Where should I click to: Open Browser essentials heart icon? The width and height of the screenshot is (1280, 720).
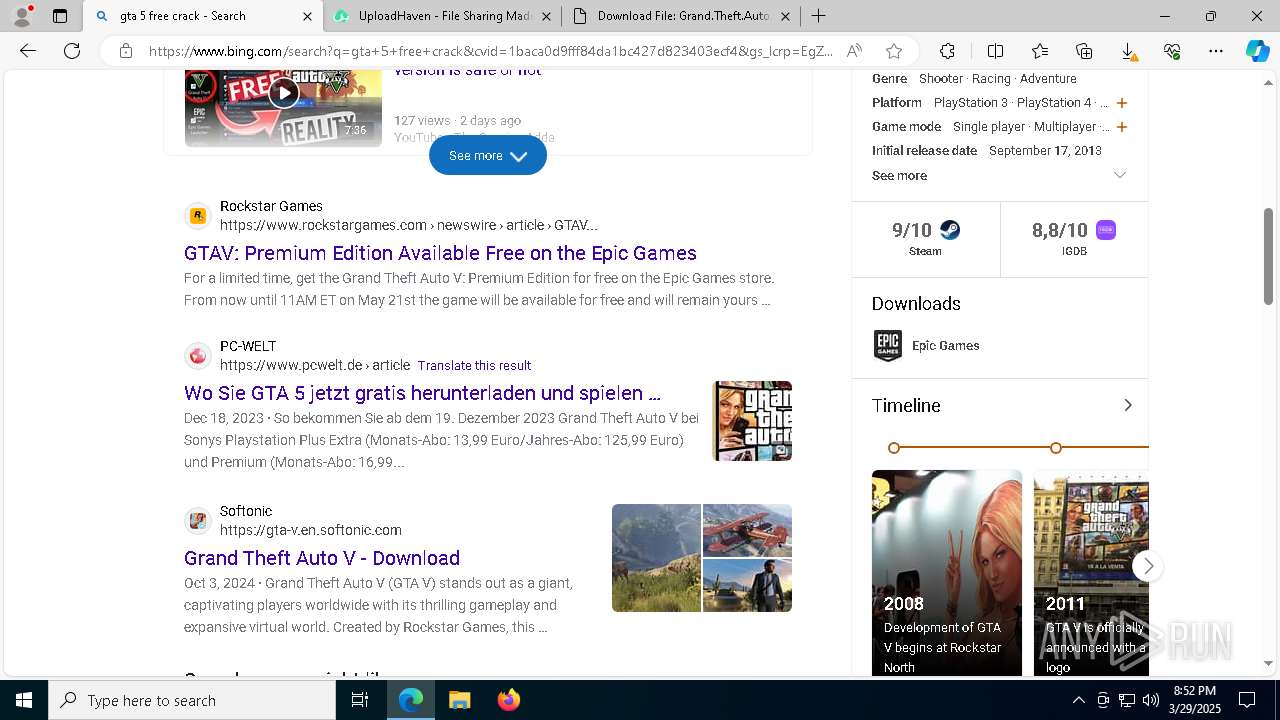click(1172, 51)
